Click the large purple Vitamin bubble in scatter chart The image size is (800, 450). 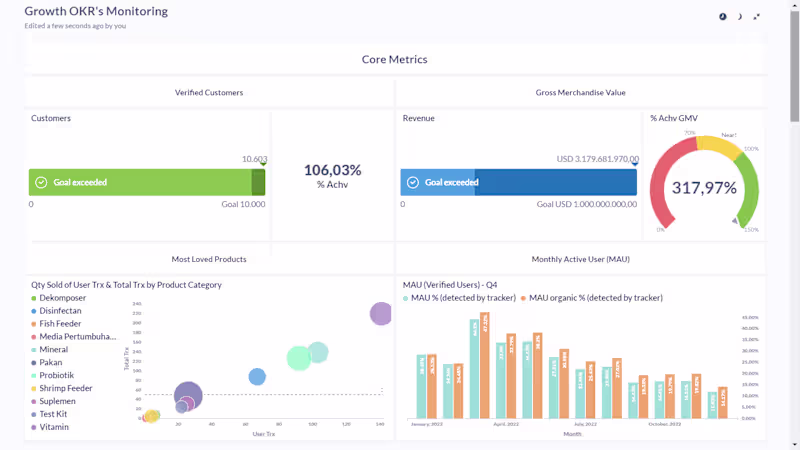pyautogui.click(x=381, y=313)
